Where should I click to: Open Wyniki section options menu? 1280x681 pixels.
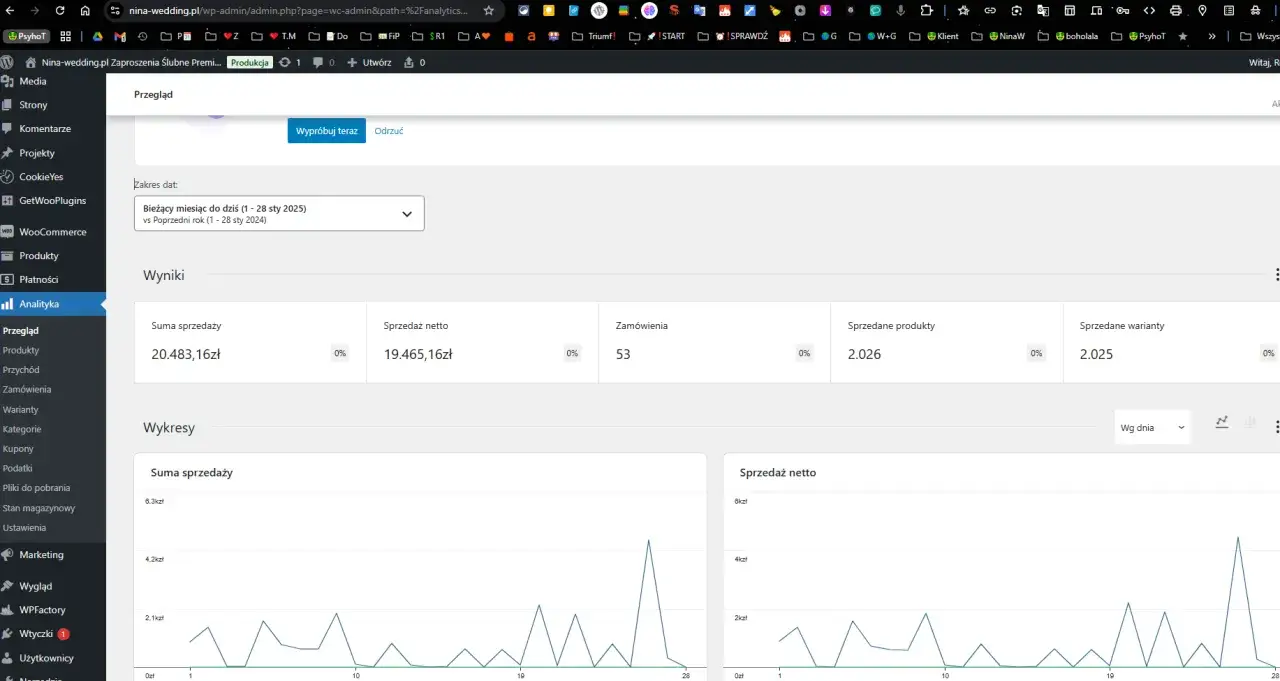[1276, 275]
